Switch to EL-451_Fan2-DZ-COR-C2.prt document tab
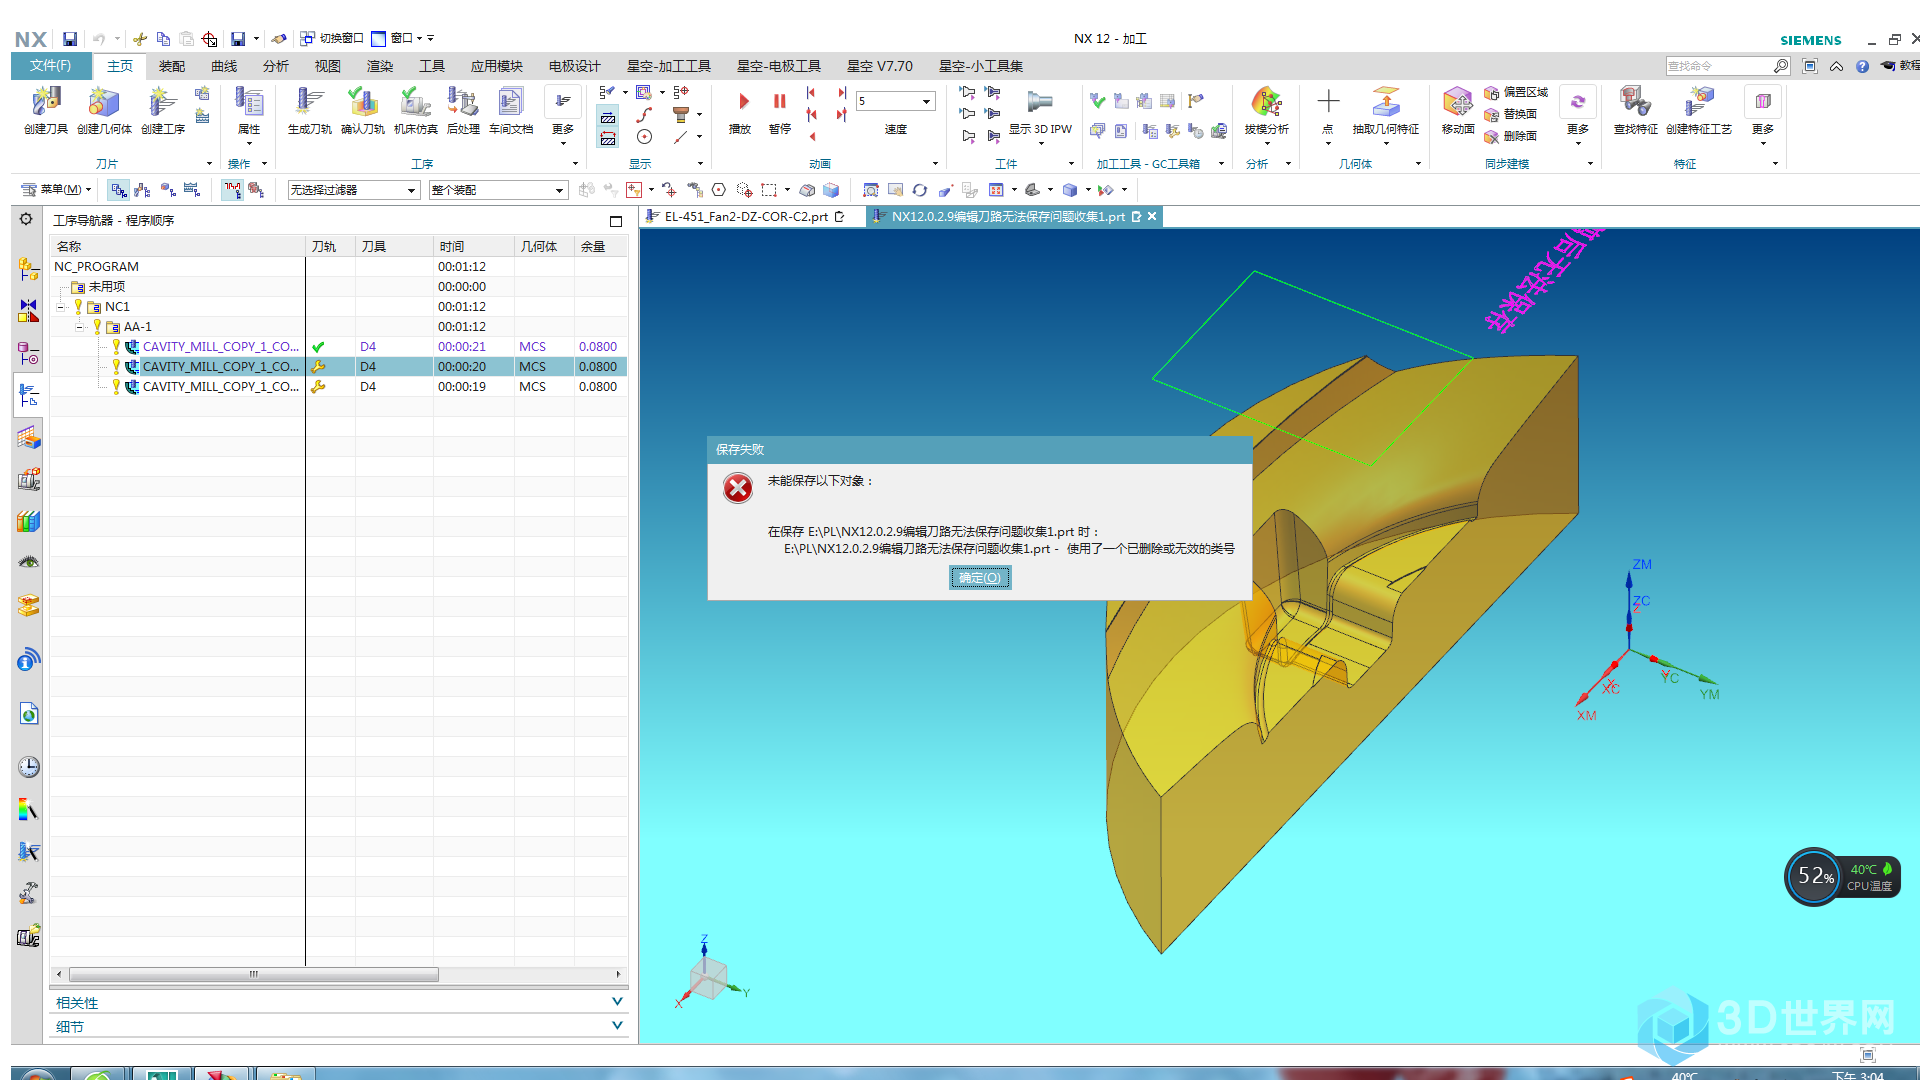The width and height of the screenshot is (1920, 1080). click(745, 217)
